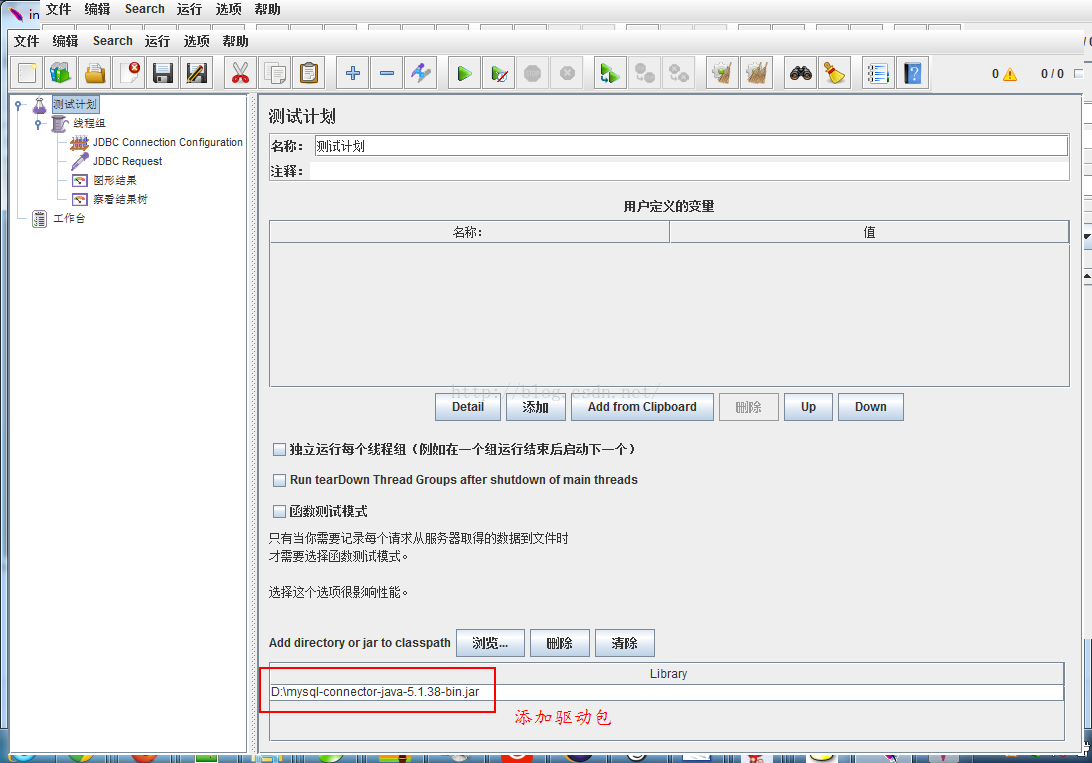Cut the element using the scissors icon
Screen dimensions: 1092x763
tap(240, 72)
